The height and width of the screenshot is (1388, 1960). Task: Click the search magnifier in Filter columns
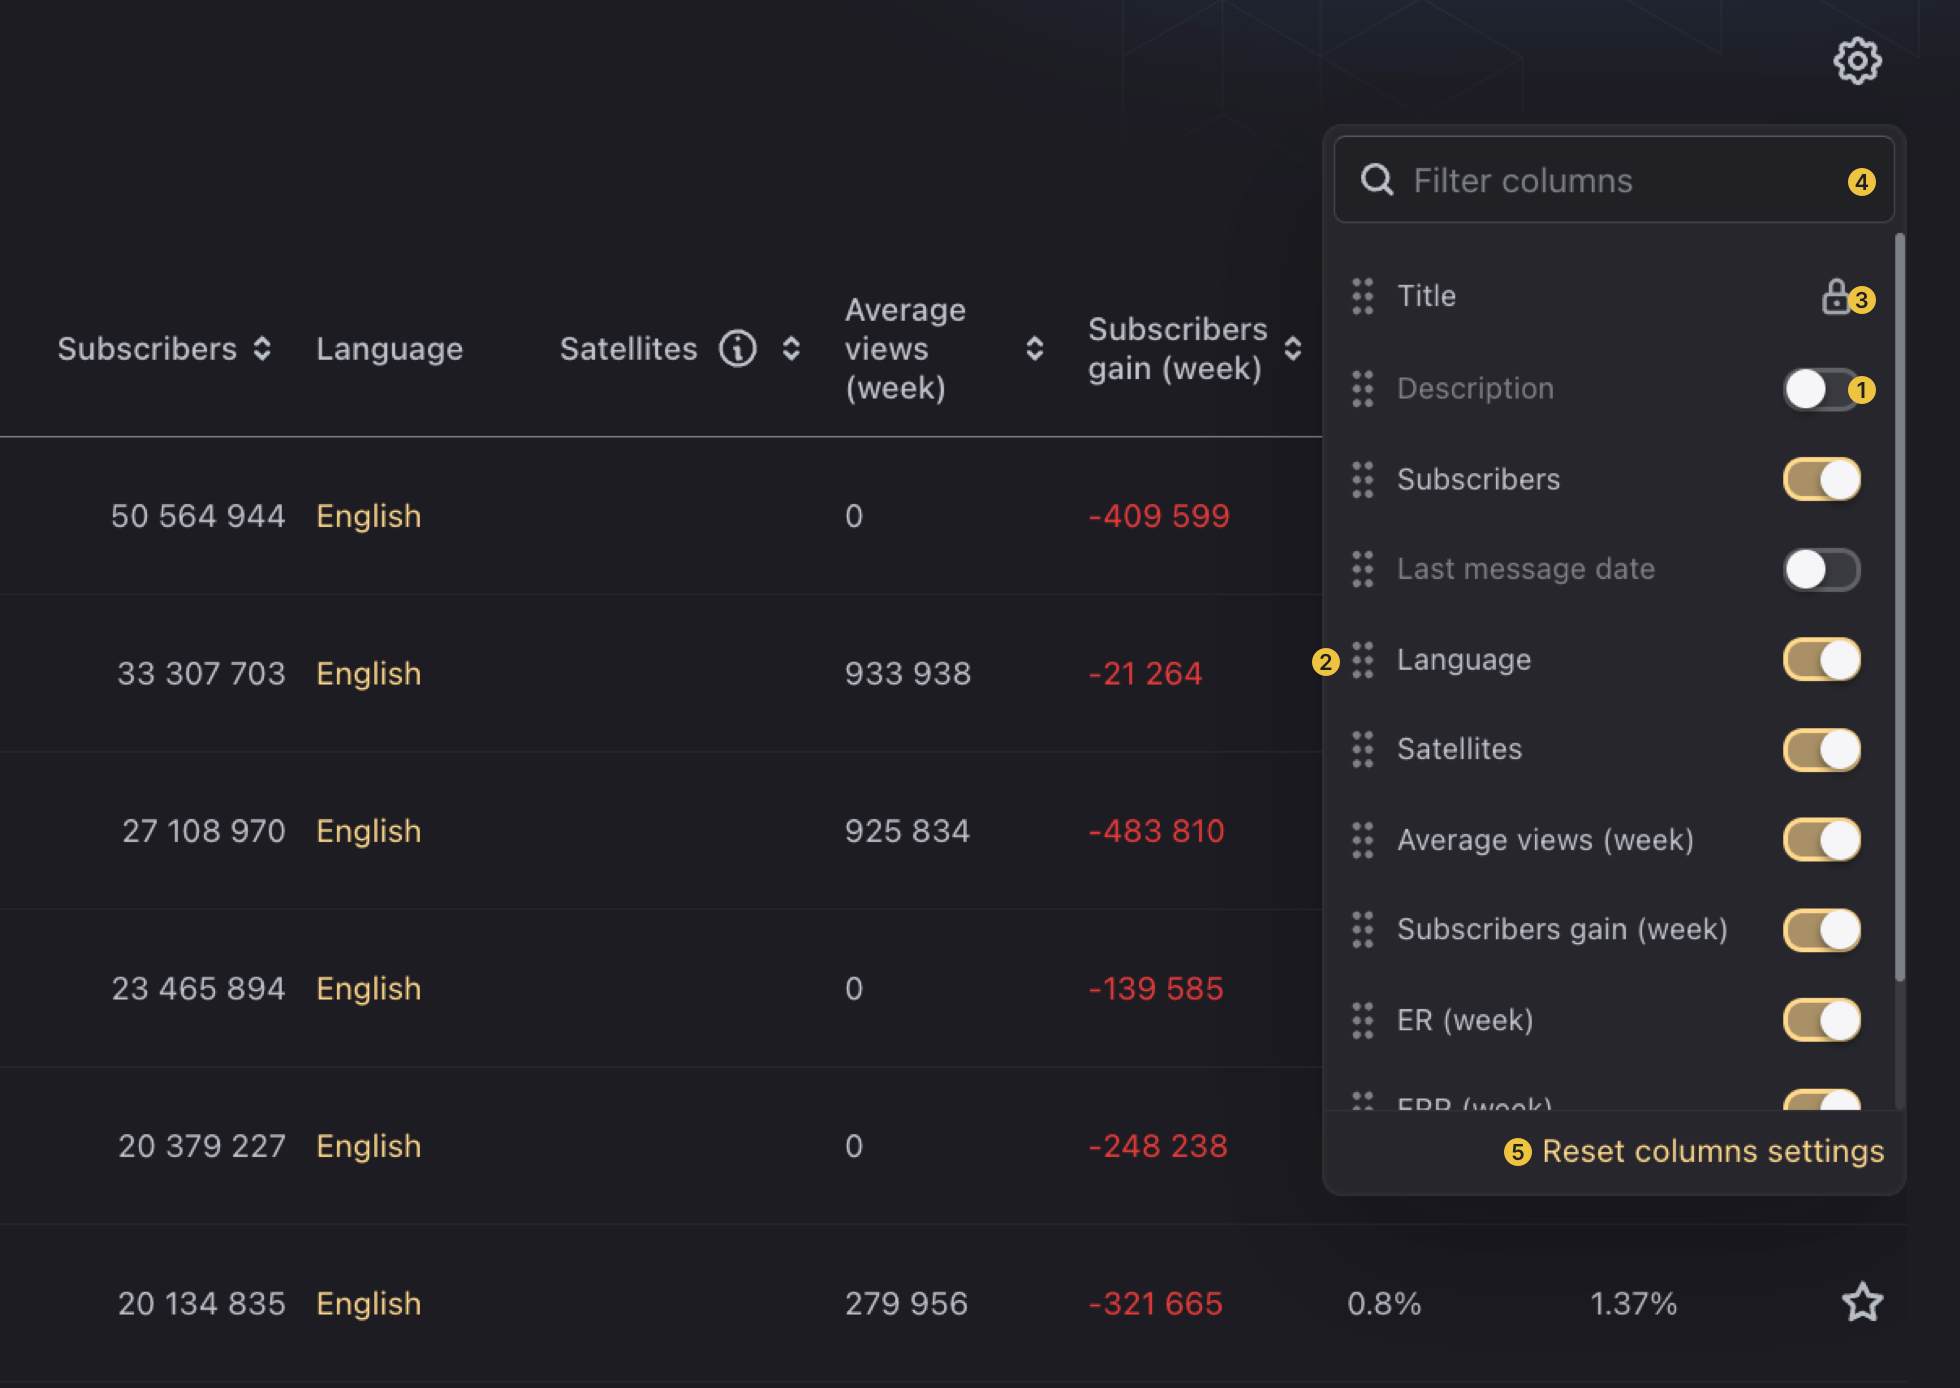pyautogui.click(x=1377, y=180)
